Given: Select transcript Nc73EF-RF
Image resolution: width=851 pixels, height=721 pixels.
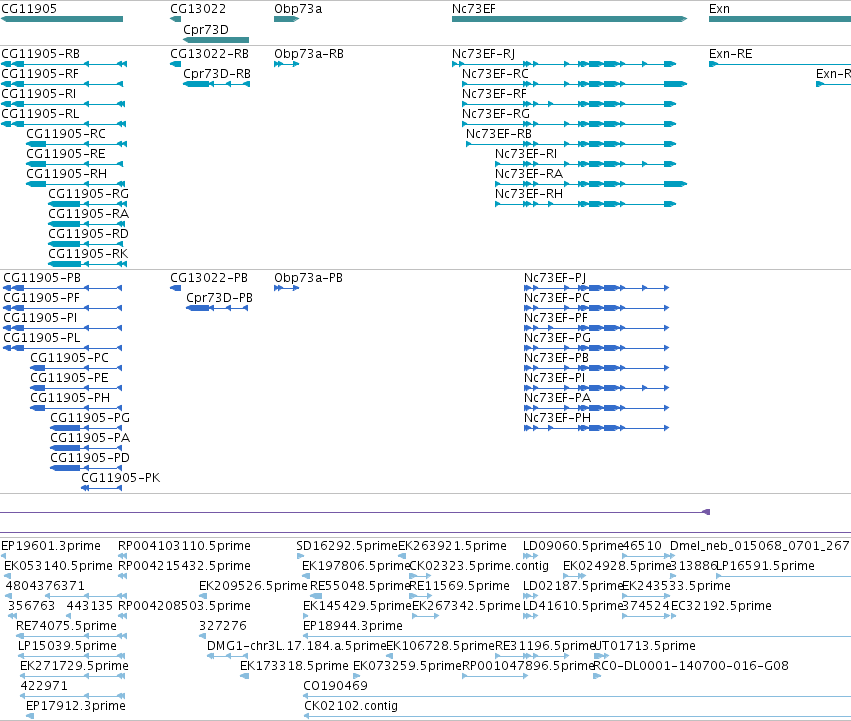Looking at the screenshot, I should pos(569,104).
